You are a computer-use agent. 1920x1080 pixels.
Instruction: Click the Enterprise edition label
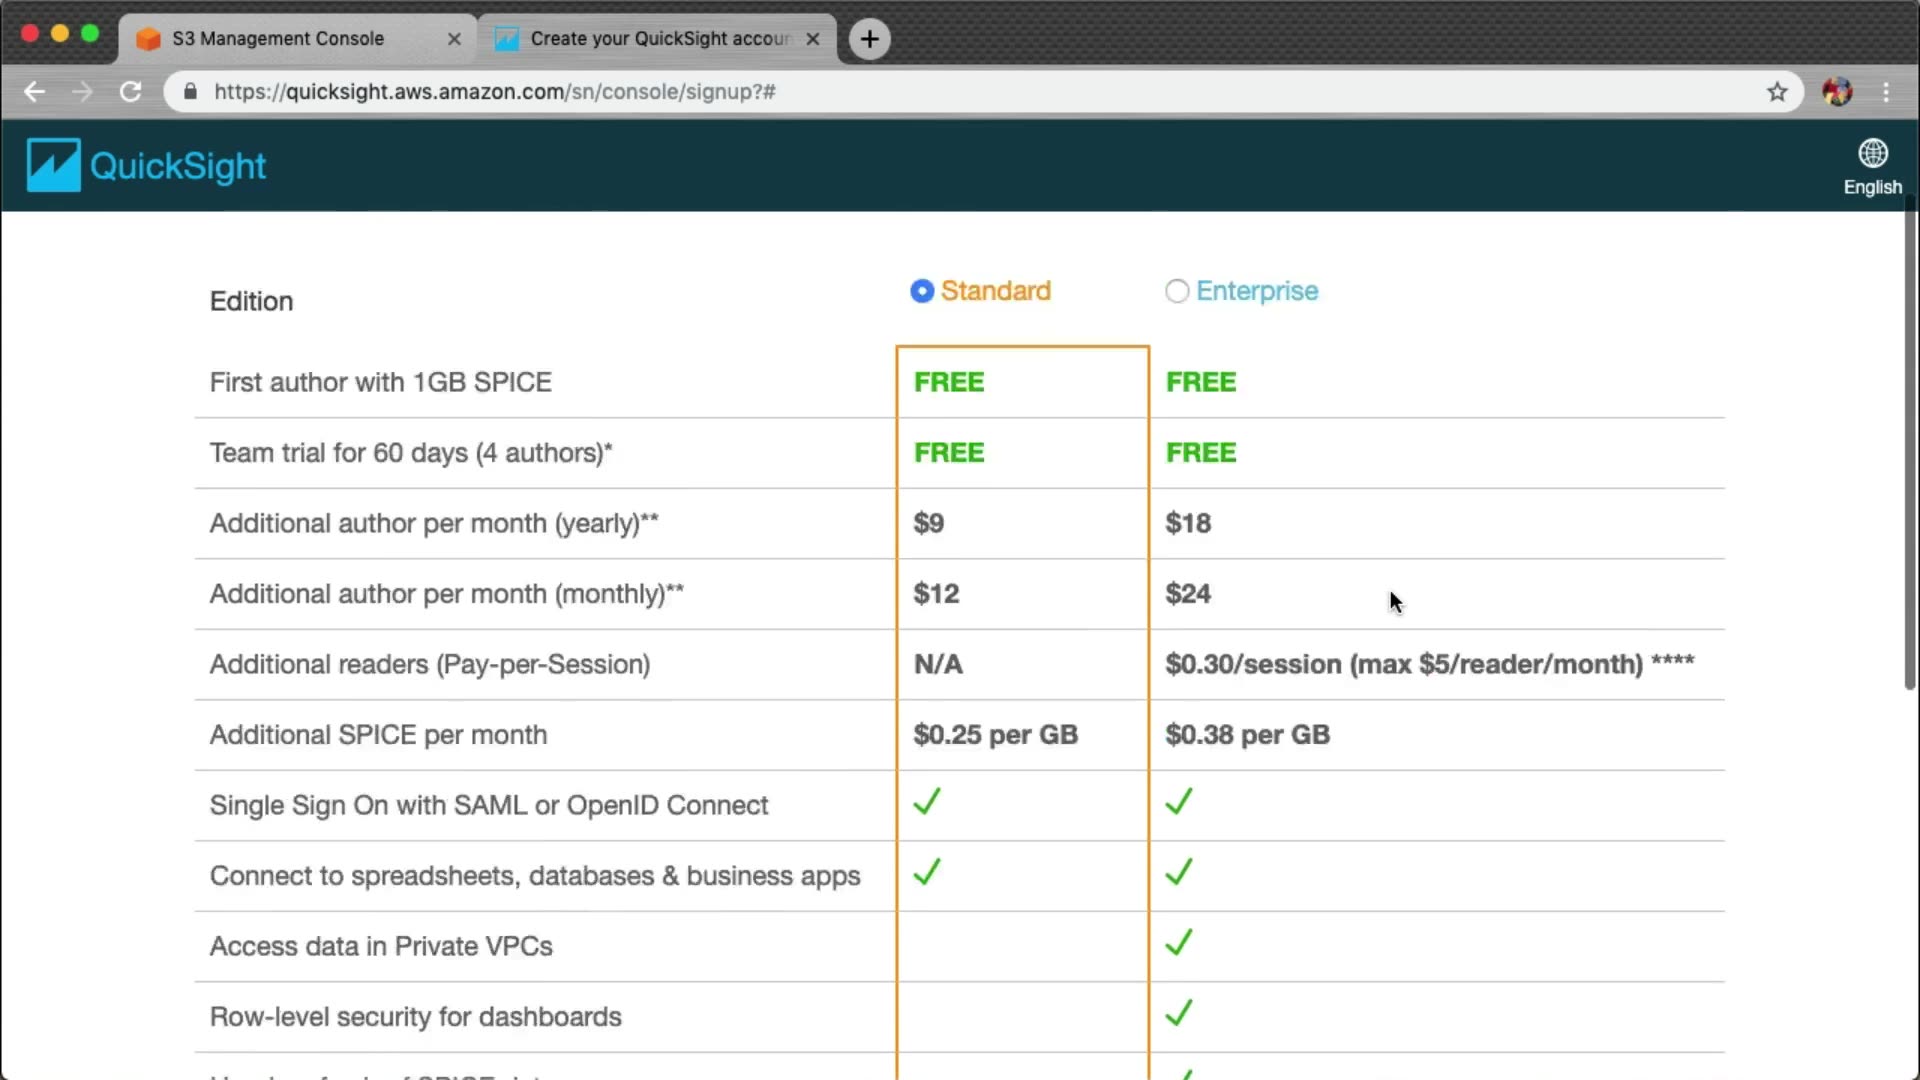pos(1257,291)
